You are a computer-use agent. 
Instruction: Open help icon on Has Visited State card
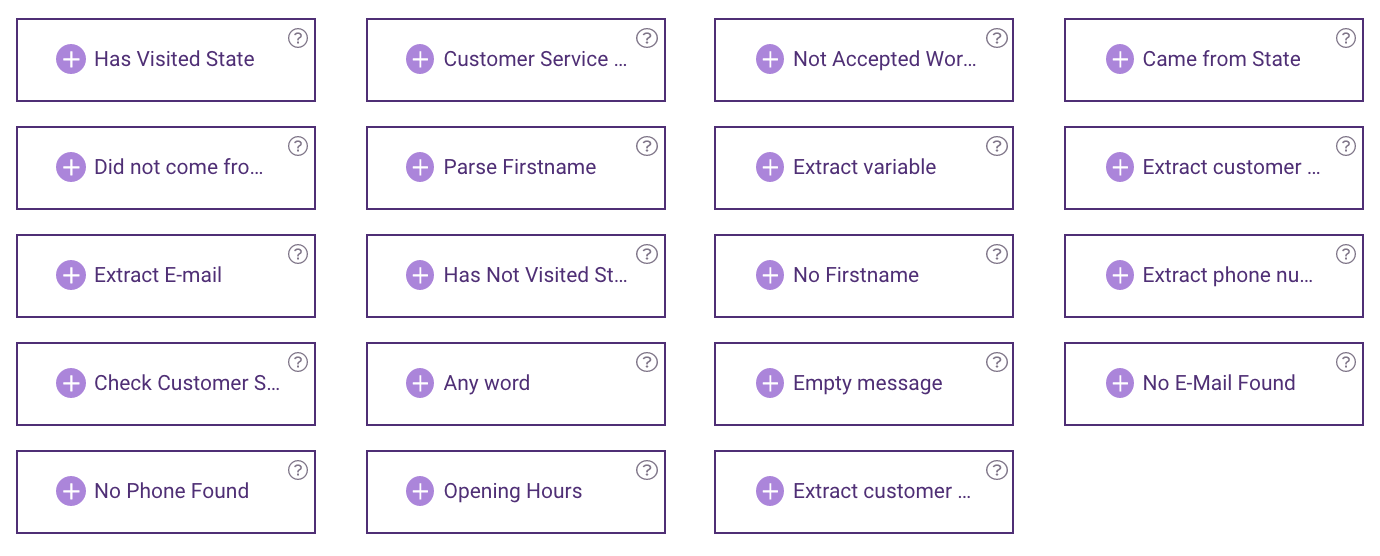(x=298, y=39)
